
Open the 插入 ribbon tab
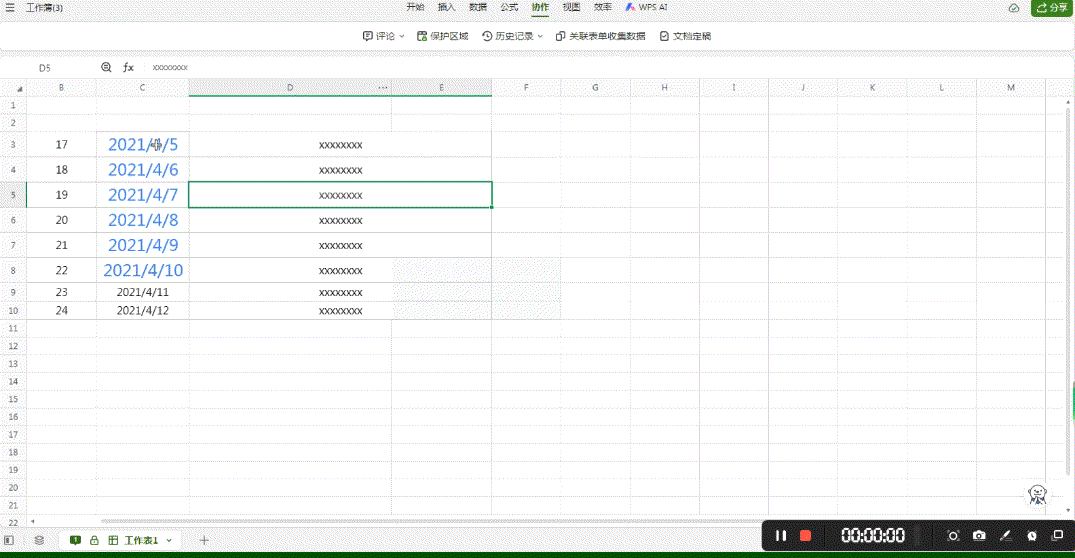[446, 7]
